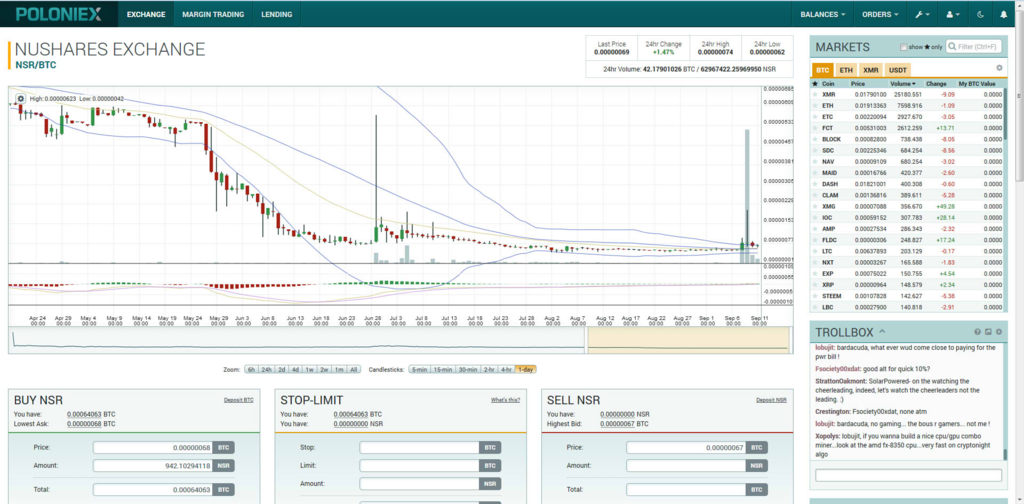Sort markets by star column header
The width and height of the screenshot is (1024, 504).
coord(814,84)
